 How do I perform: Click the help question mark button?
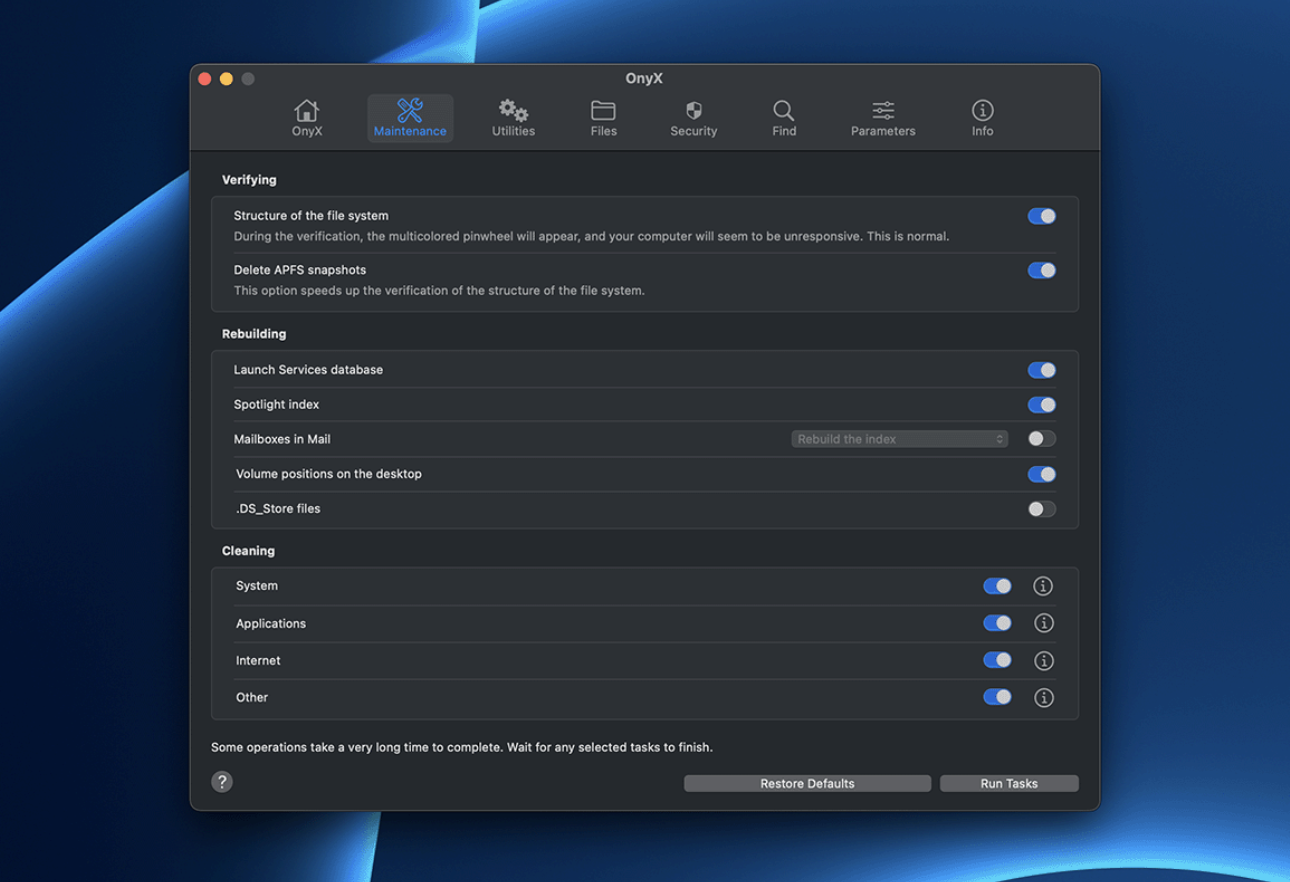pos(222,782)
